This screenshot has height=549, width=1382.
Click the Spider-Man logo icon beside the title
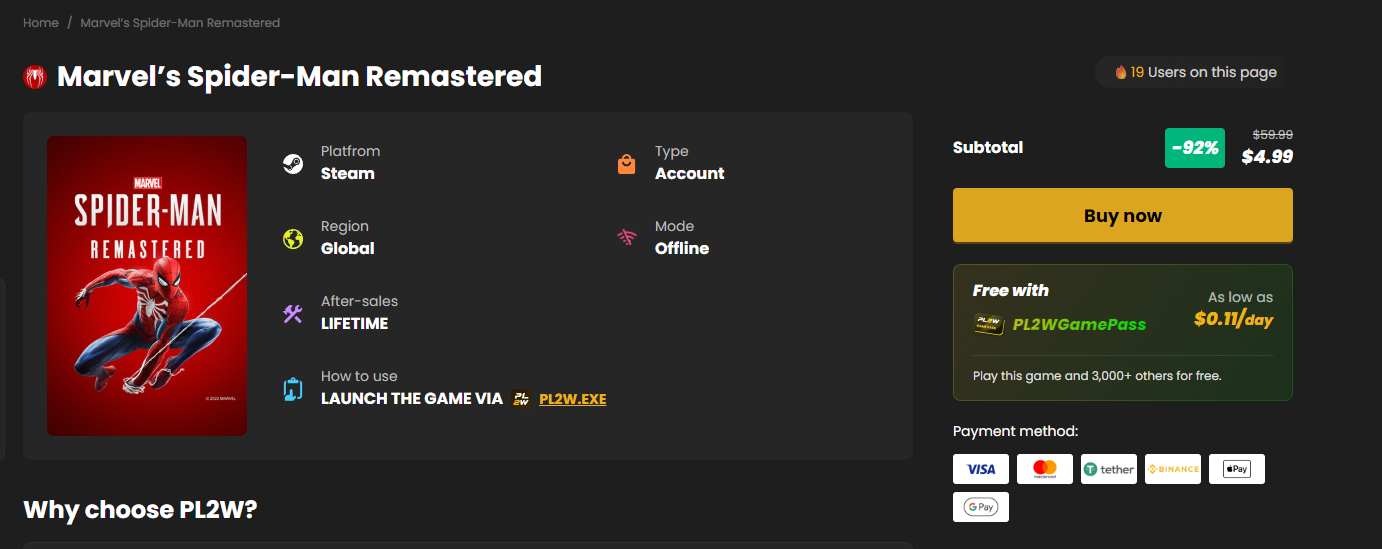click(35, 77)
